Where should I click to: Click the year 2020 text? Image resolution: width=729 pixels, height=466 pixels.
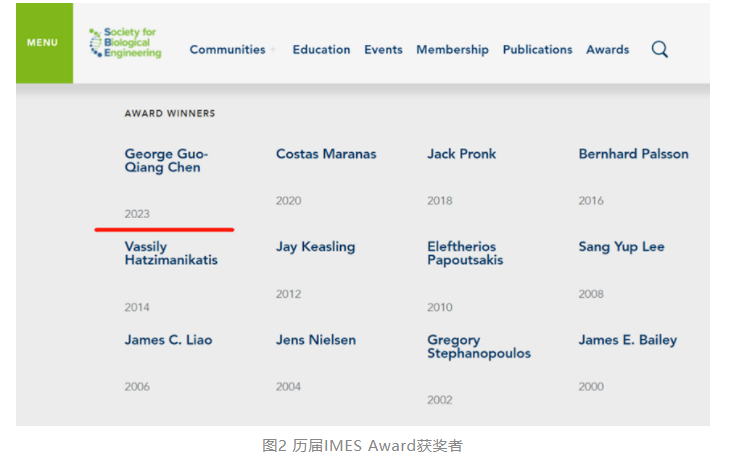coord(289,200)
